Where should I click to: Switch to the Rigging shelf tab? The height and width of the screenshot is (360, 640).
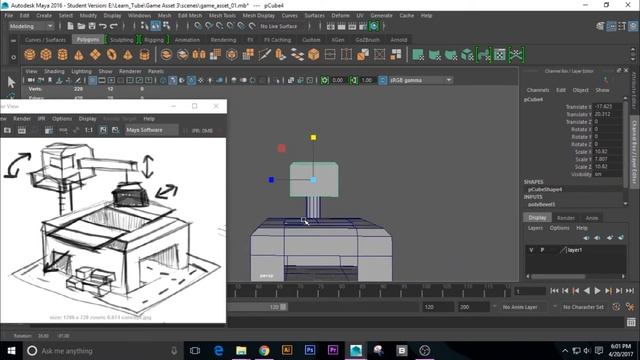point(154,40)
